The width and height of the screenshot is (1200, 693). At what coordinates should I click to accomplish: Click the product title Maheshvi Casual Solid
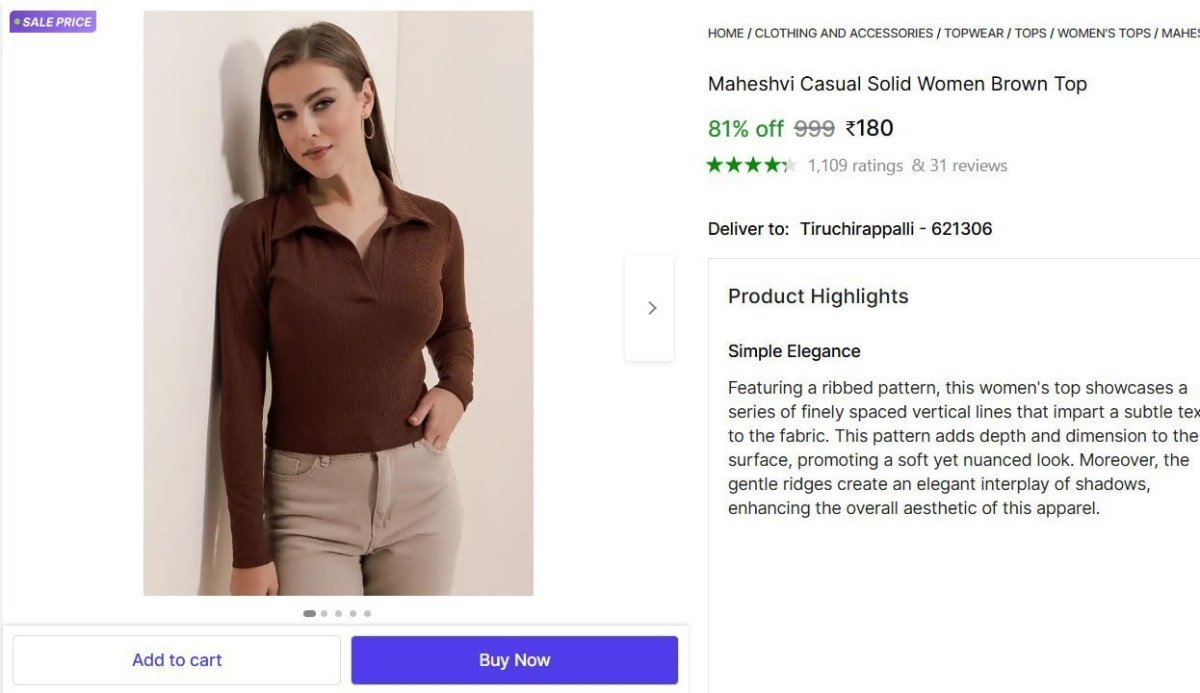coord(897,84)
